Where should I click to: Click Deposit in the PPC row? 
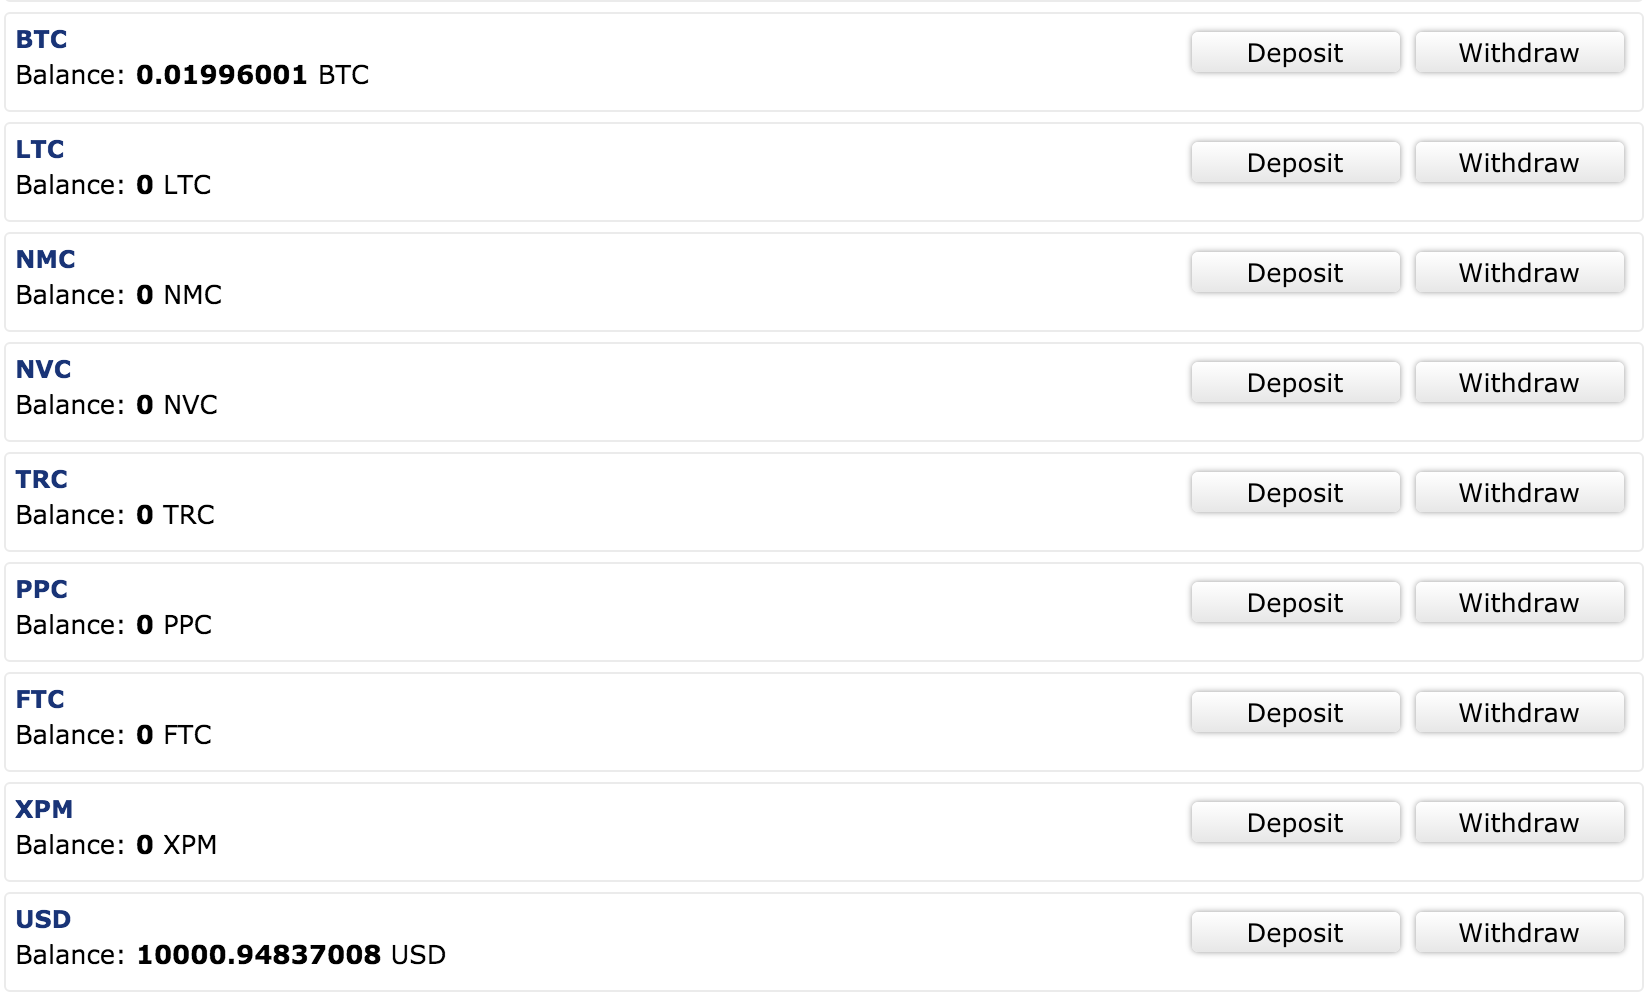1295,603
